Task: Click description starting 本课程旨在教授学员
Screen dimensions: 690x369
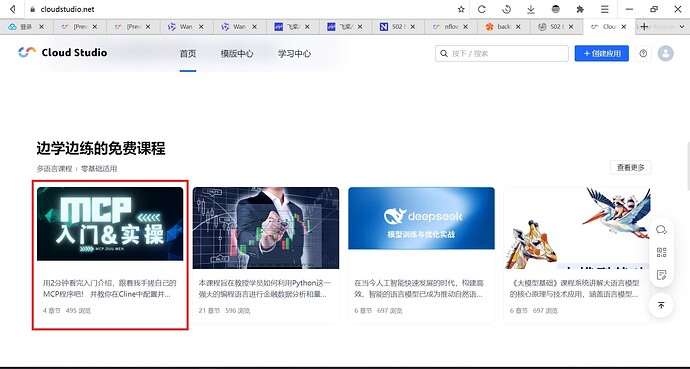Action: (265, 289)
